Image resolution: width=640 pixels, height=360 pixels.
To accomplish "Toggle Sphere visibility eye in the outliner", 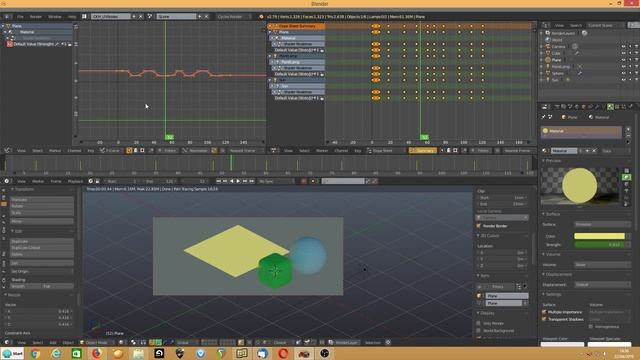I will [623, 73].
